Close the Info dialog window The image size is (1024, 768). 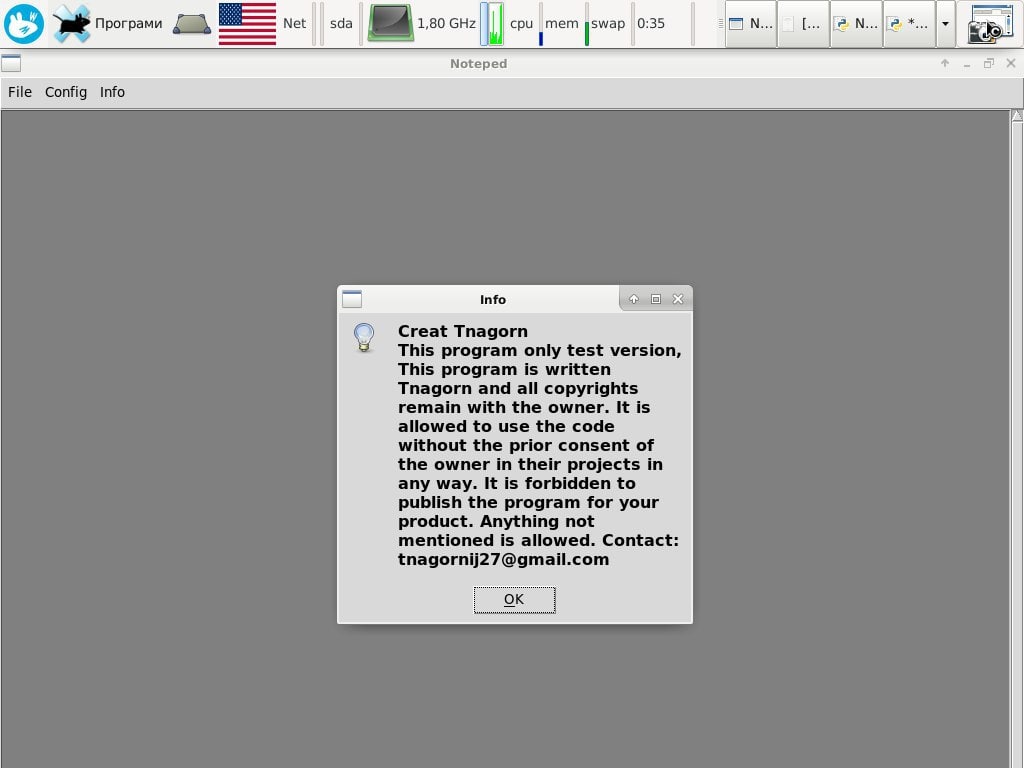678,299
